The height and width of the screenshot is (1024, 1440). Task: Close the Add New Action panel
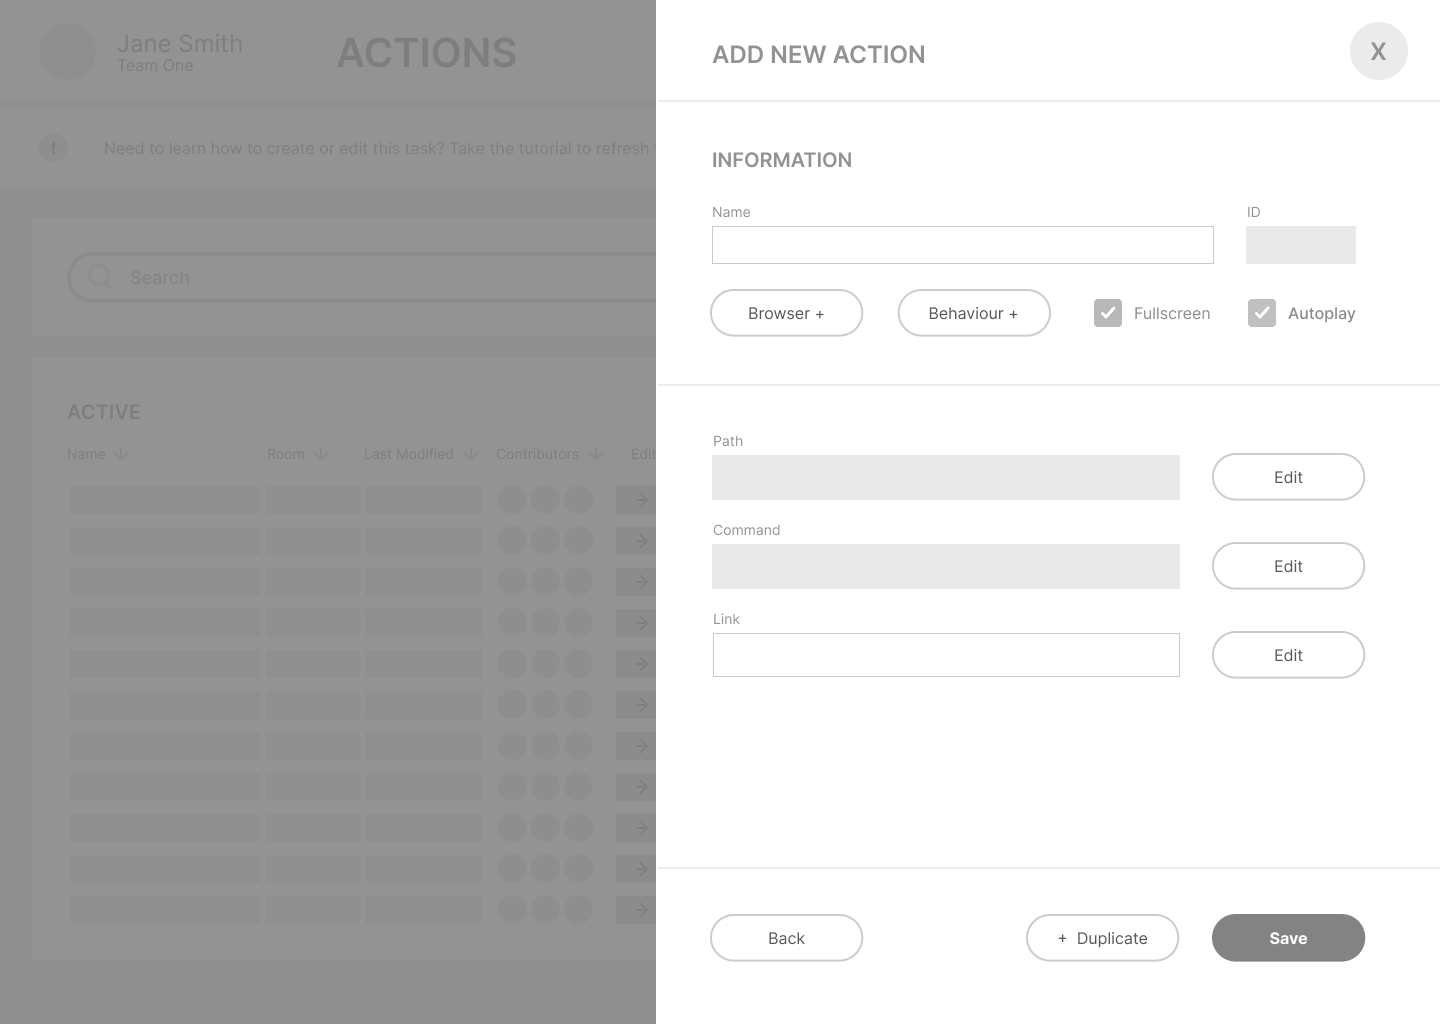[x=1378, y=51]
